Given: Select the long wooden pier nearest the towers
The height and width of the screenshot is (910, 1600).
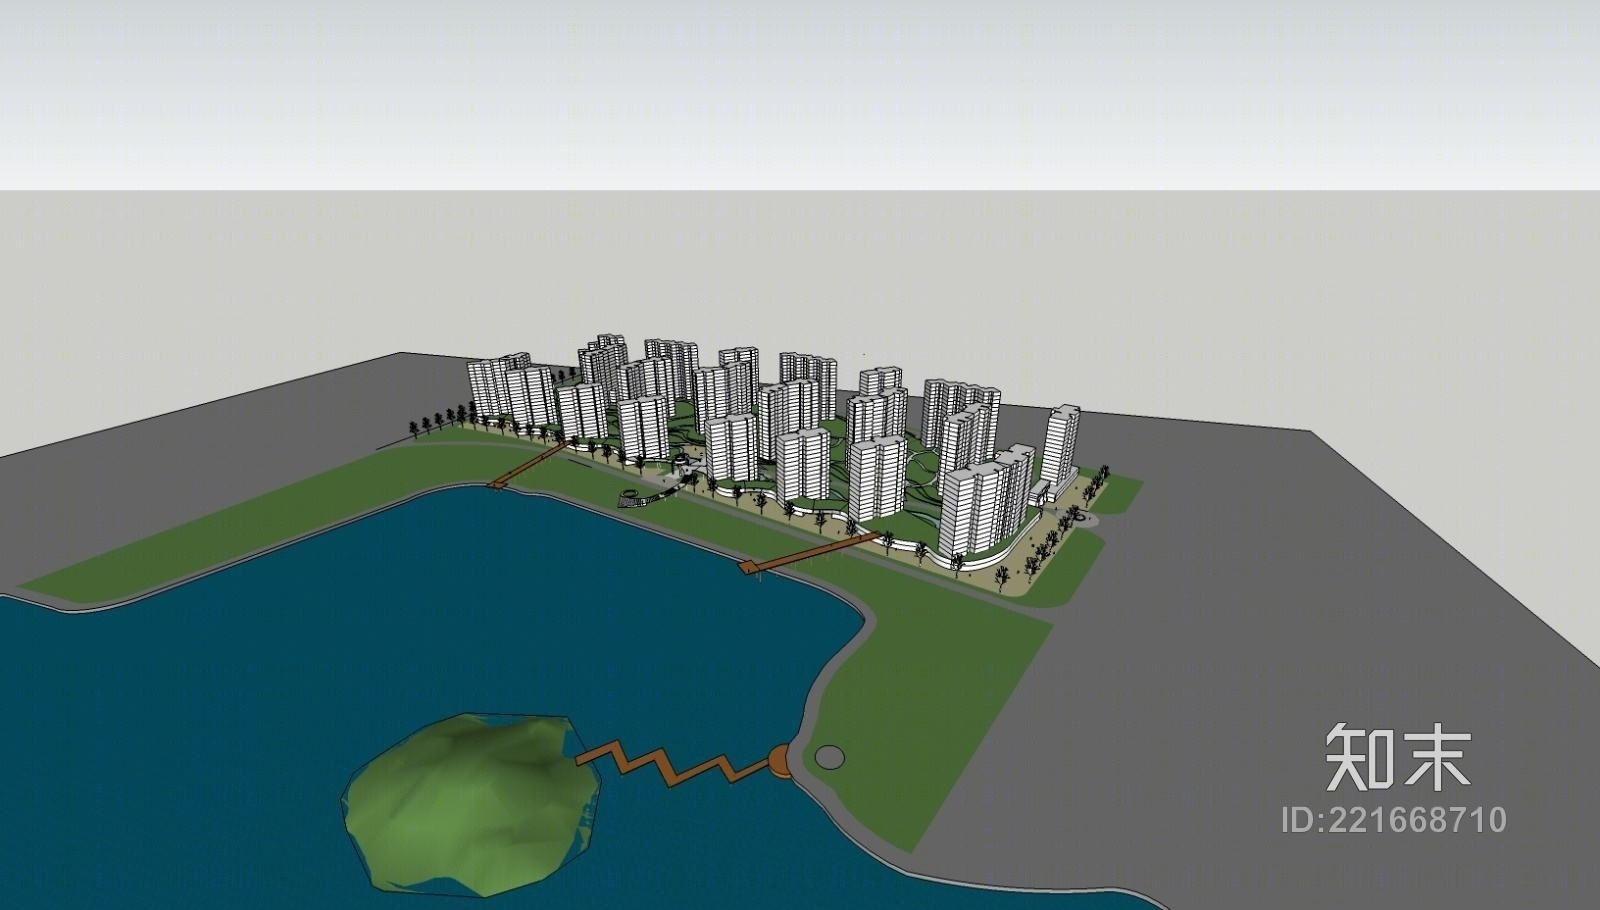Looking at the screenshot, I should pyautogui.click(x=810, y=553).
